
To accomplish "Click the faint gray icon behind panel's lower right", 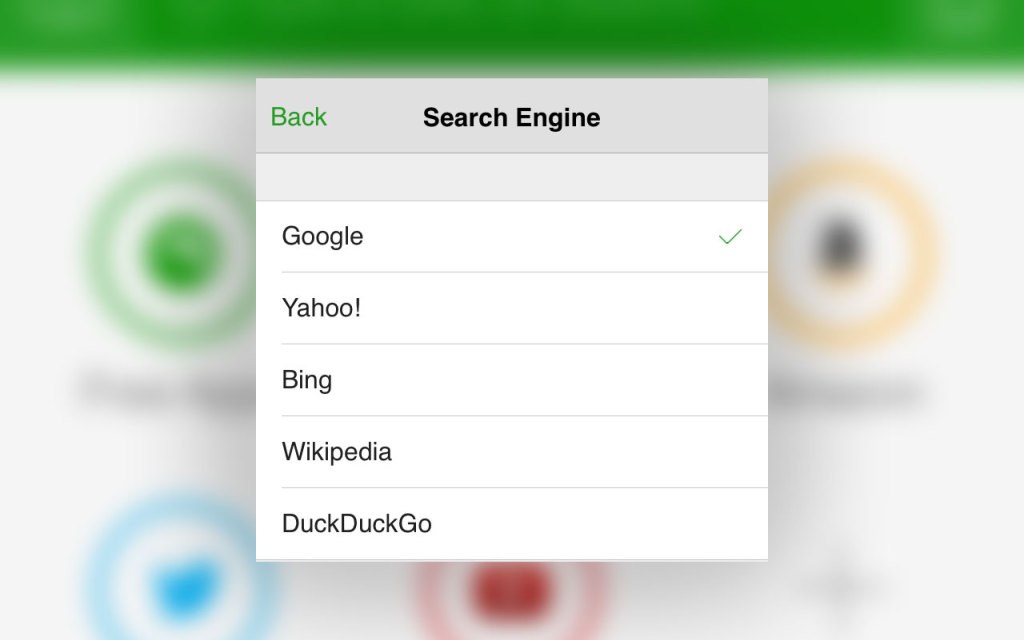I will pos(842,584).
